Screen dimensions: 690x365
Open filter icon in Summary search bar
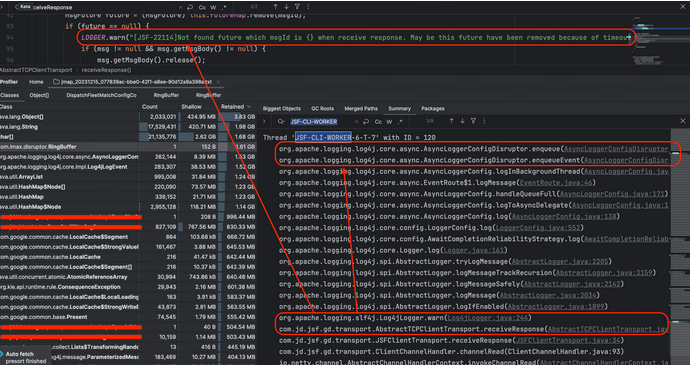point(473,121)
